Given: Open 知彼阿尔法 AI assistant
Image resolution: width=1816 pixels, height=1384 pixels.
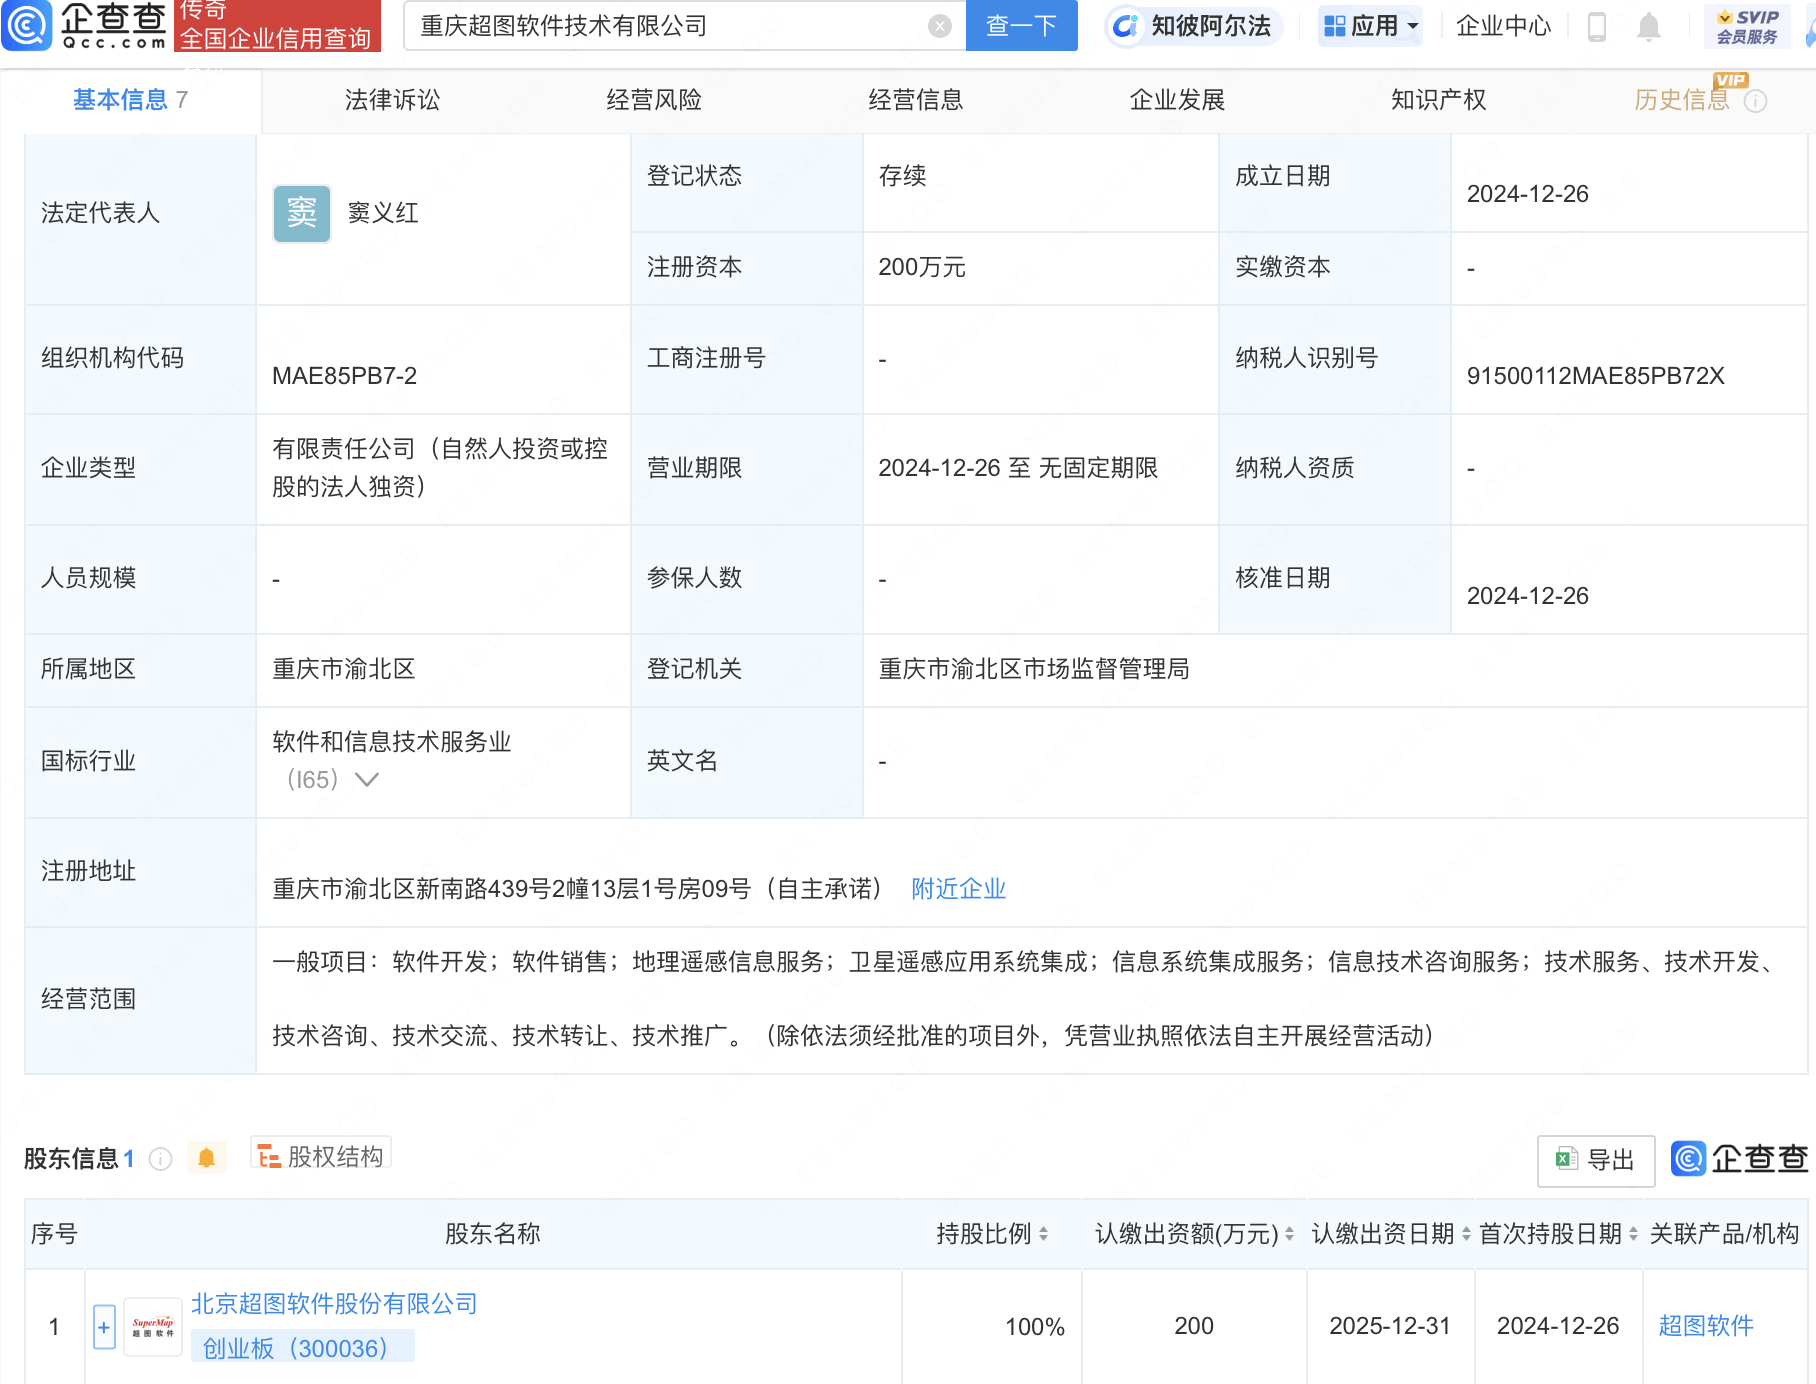Looking at the screenshot, I should 1193,26.
